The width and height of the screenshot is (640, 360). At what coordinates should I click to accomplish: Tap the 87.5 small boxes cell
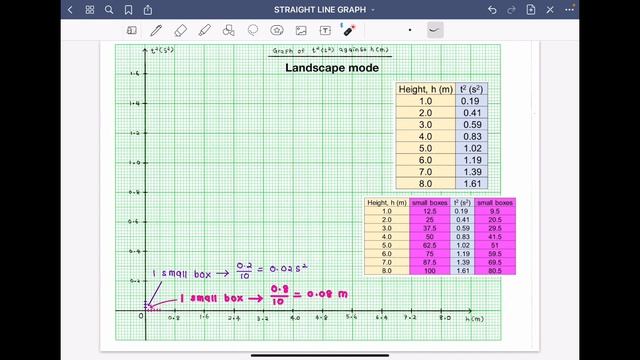[x=429, y=262]
